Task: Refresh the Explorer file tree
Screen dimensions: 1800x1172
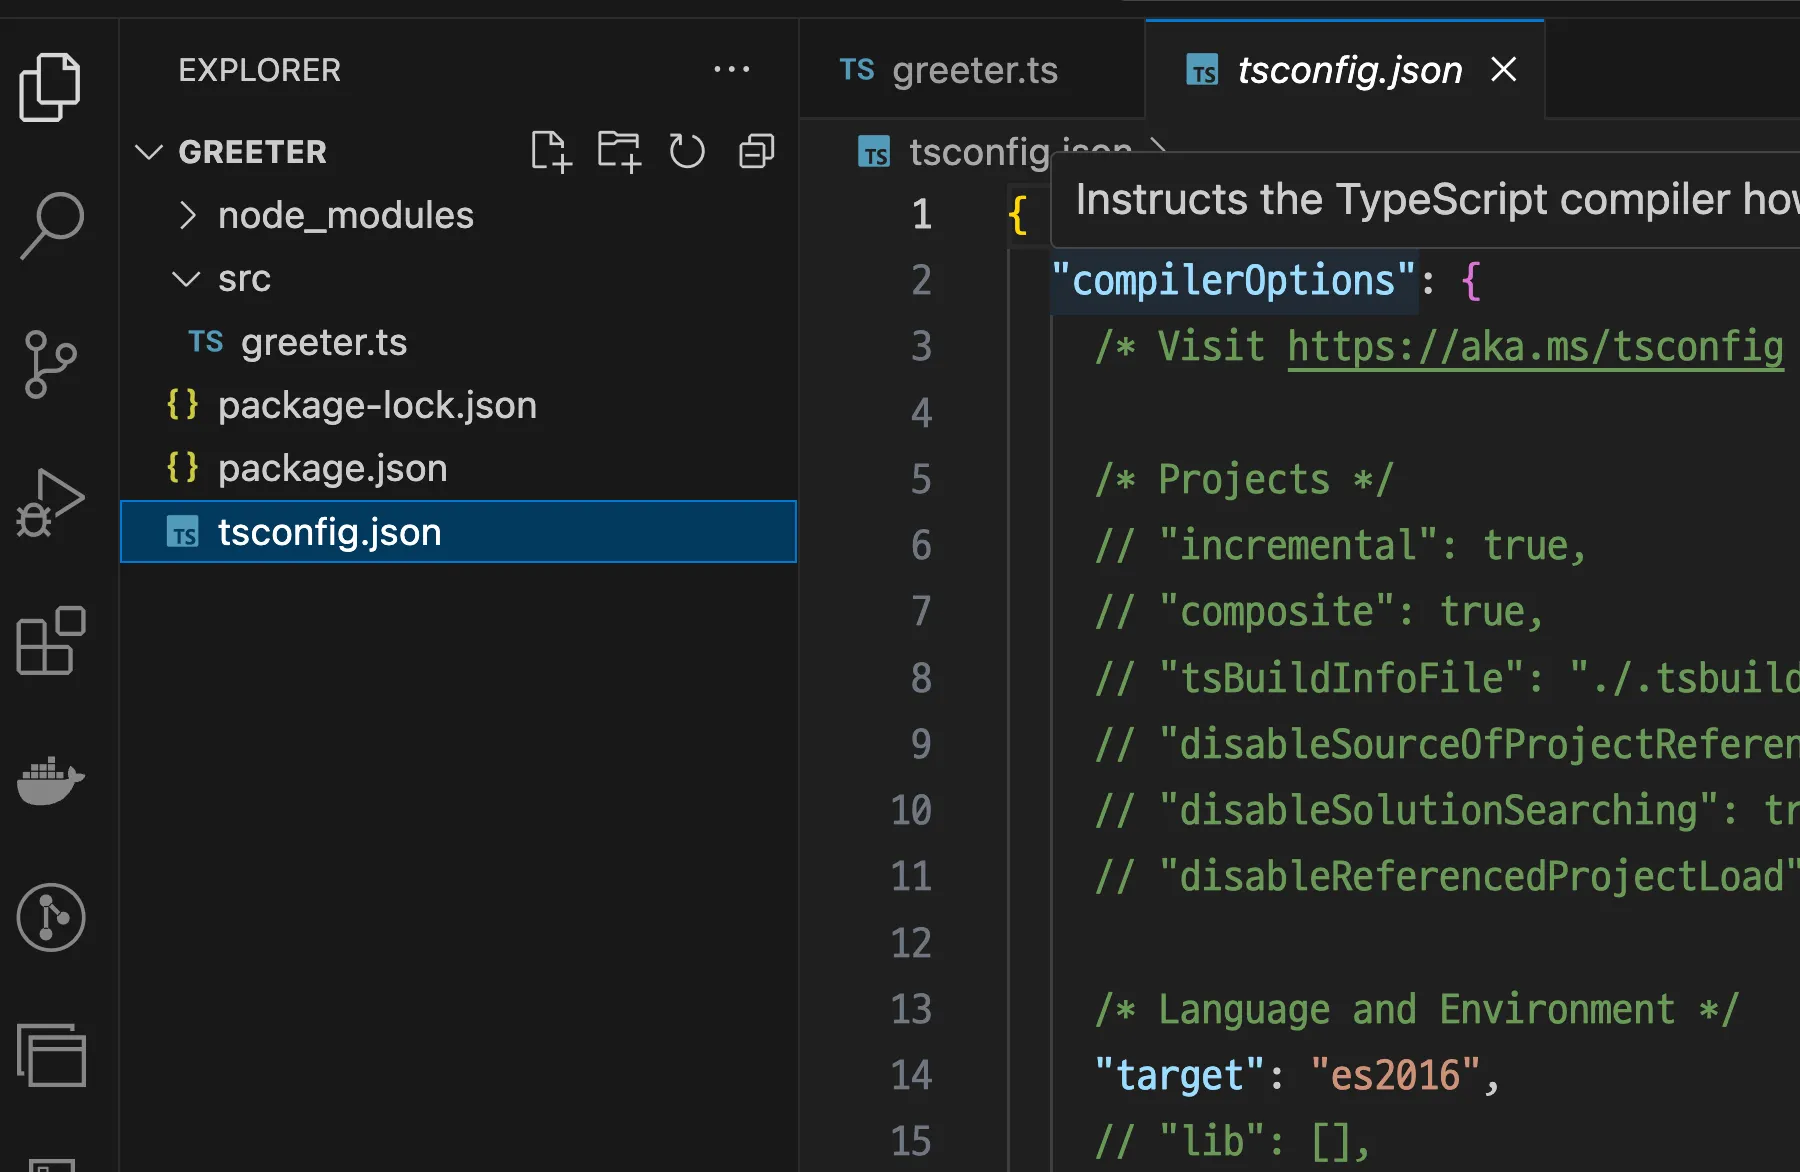Action: point(687,152)
